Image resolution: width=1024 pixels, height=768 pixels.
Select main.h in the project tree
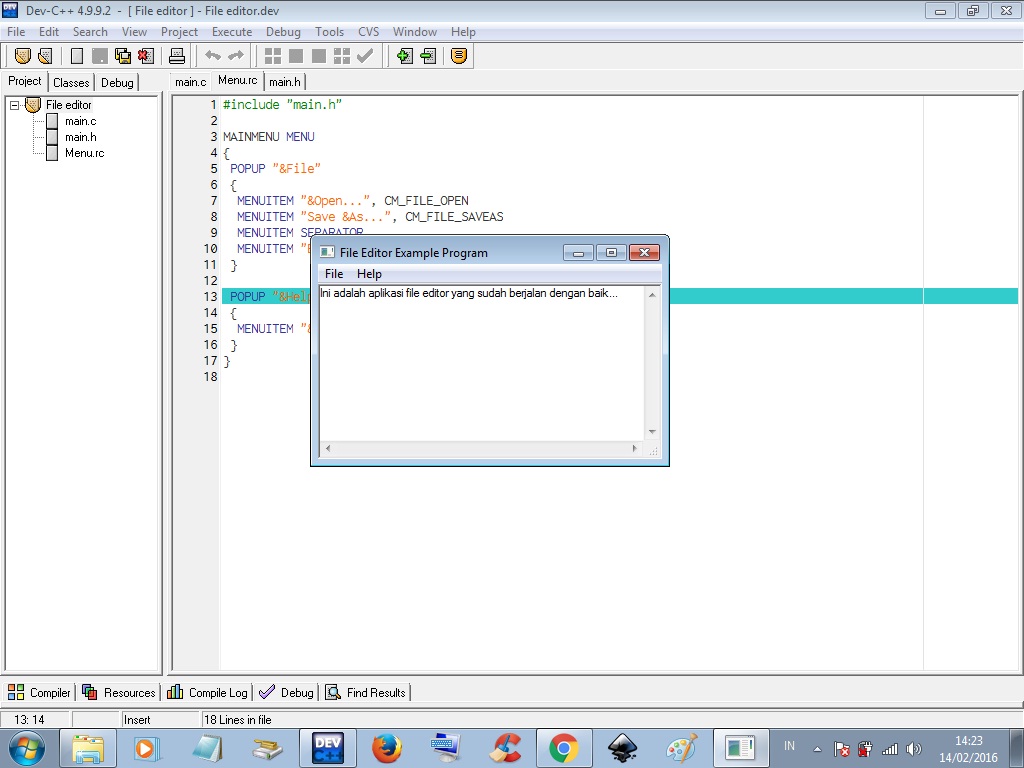pyautogui.click(x=80, y=137)
